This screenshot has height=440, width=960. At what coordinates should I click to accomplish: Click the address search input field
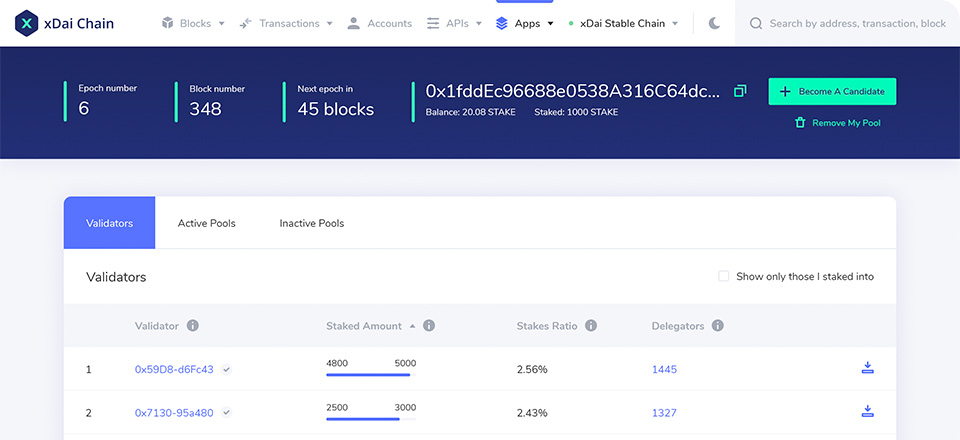pyautogui.click(x=855, y=23)
